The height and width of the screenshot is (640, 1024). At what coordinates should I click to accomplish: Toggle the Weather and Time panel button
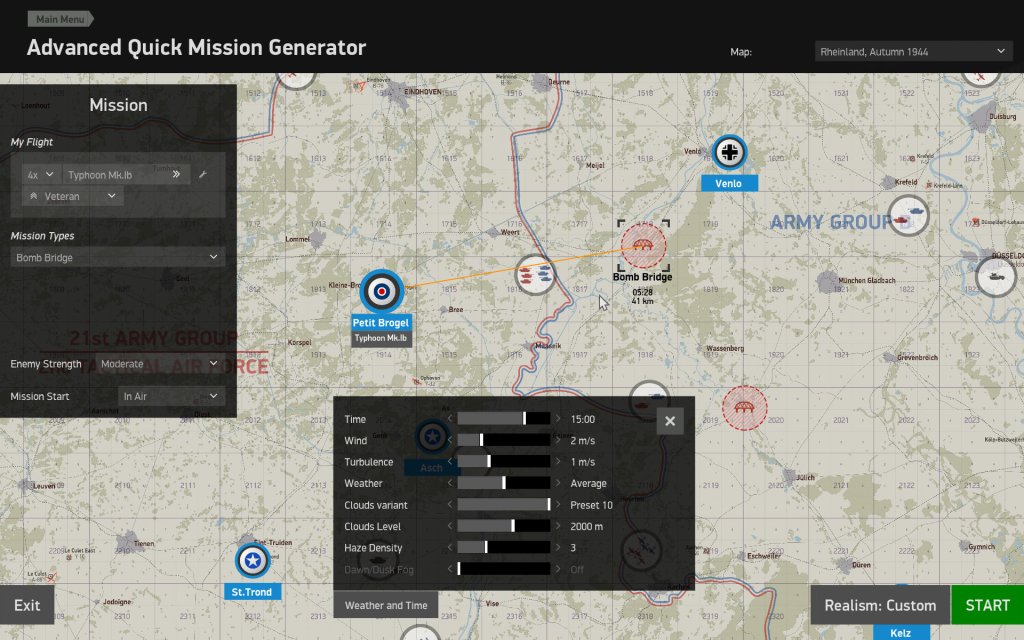pos(386,605)
